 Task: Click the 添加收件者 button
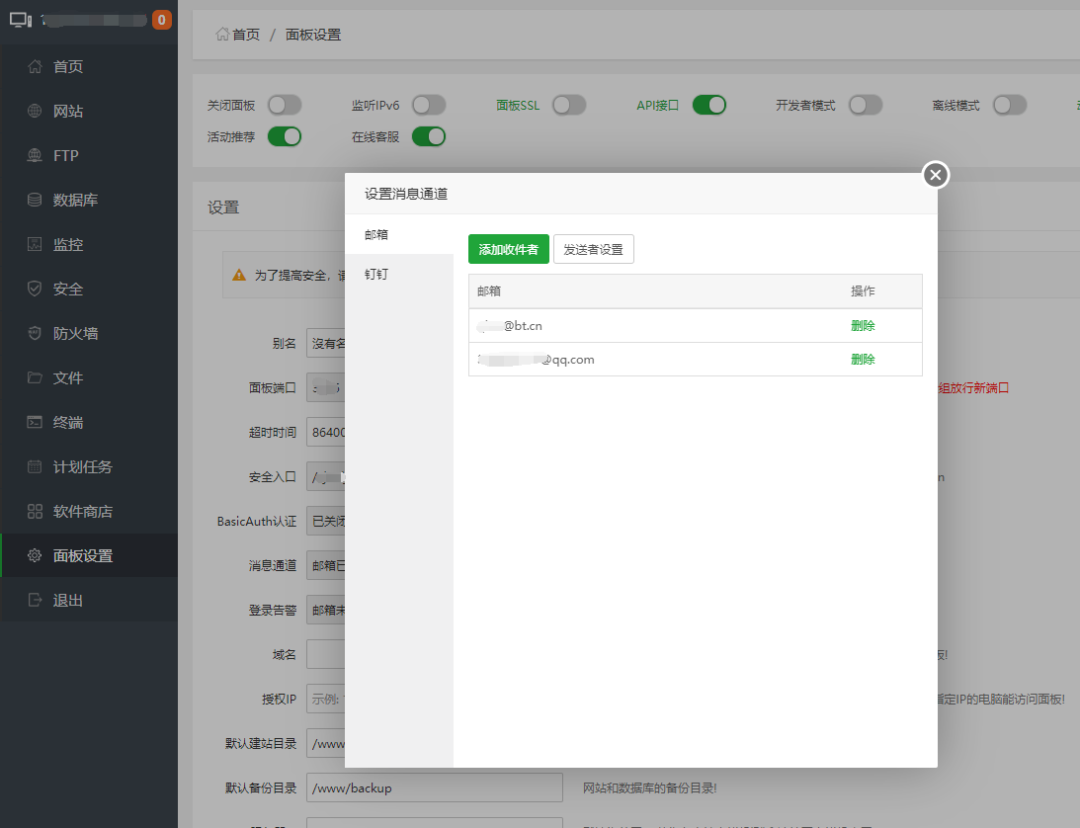508,249
